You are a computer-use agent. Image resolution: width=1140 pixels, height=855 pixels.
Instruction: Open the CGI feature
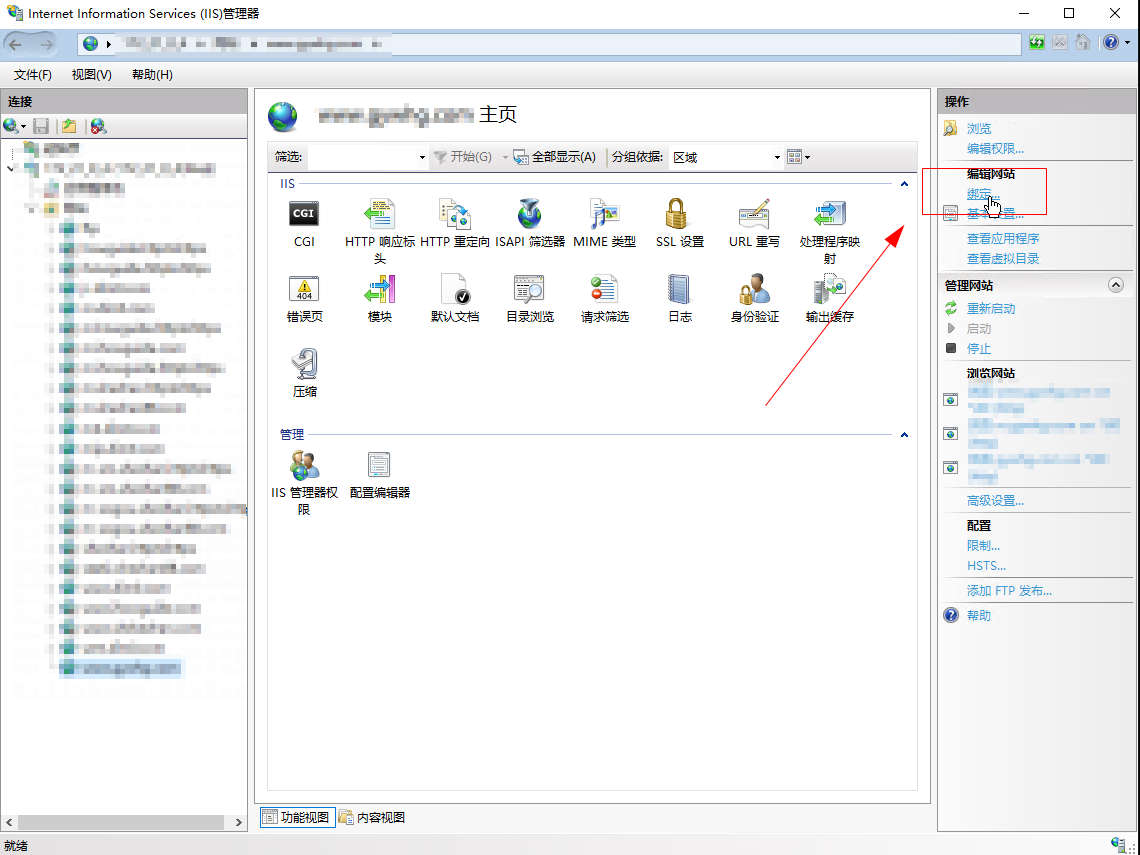coord(304,223)
